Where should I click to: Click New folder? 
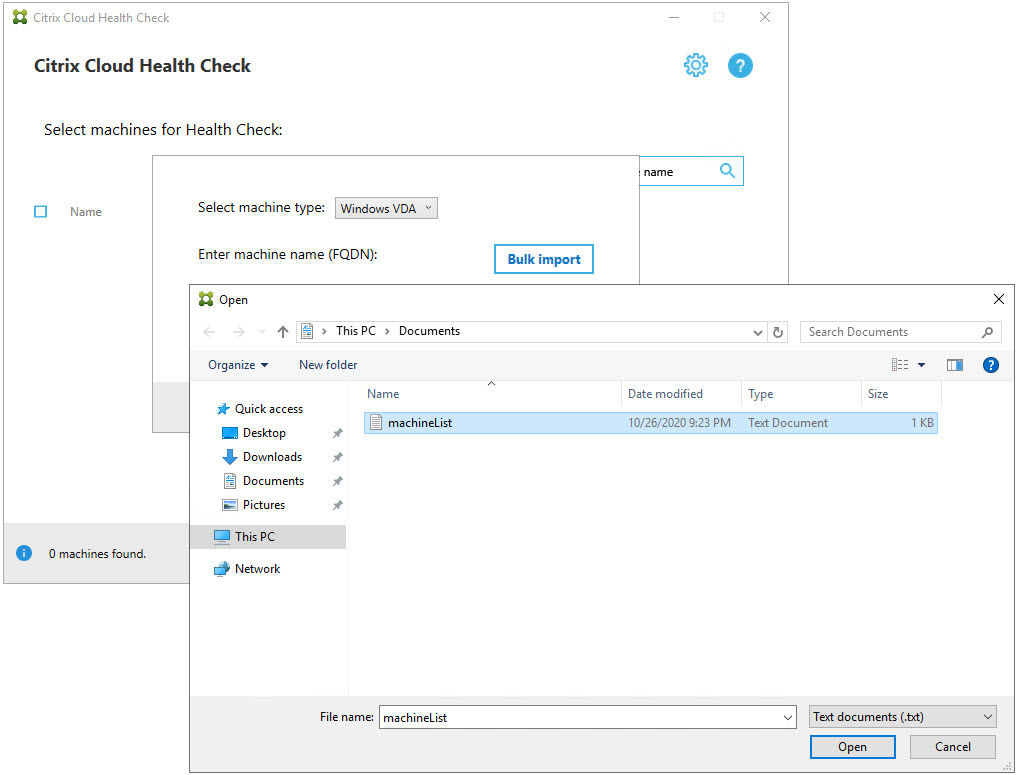pos(328,365)
